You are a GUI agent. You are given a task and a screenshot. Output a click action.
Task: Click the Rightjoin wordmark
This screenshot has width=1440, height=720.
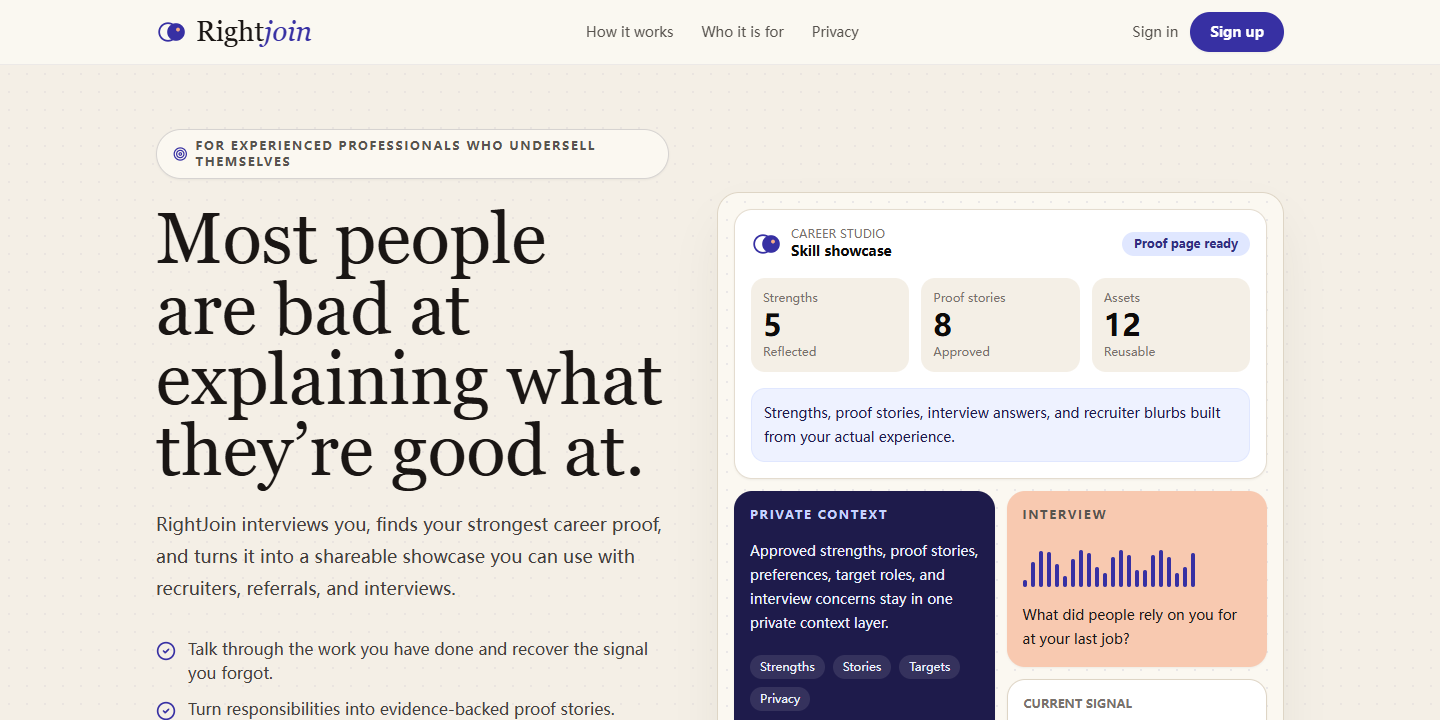254,32
